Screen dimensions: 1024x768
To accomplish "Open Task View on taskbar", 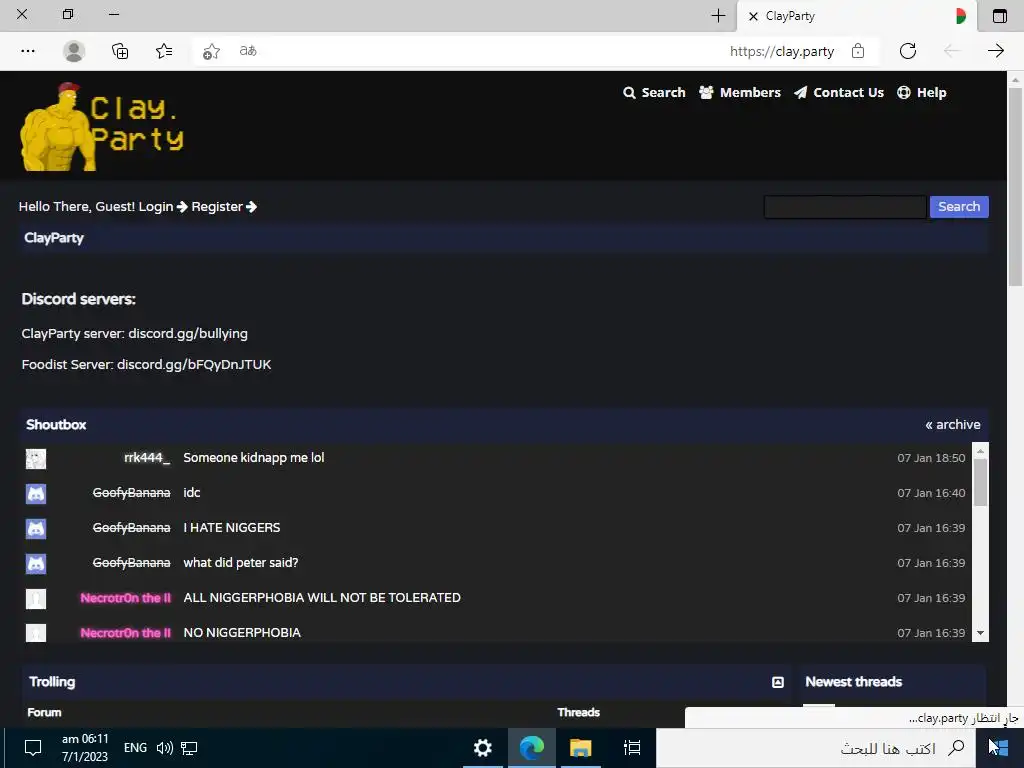I will (632, 748).
